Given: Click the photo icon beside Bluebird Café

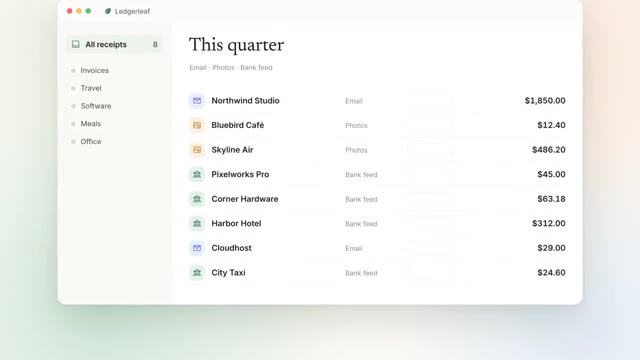Looking at the screenshot, I should coord(197,125).
